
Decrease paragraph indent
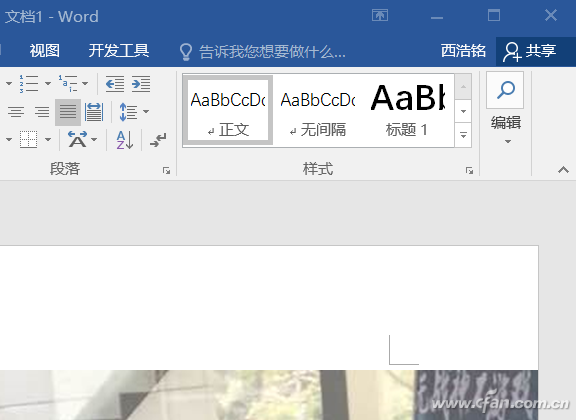pyautogui.click(x=115, y=84)
